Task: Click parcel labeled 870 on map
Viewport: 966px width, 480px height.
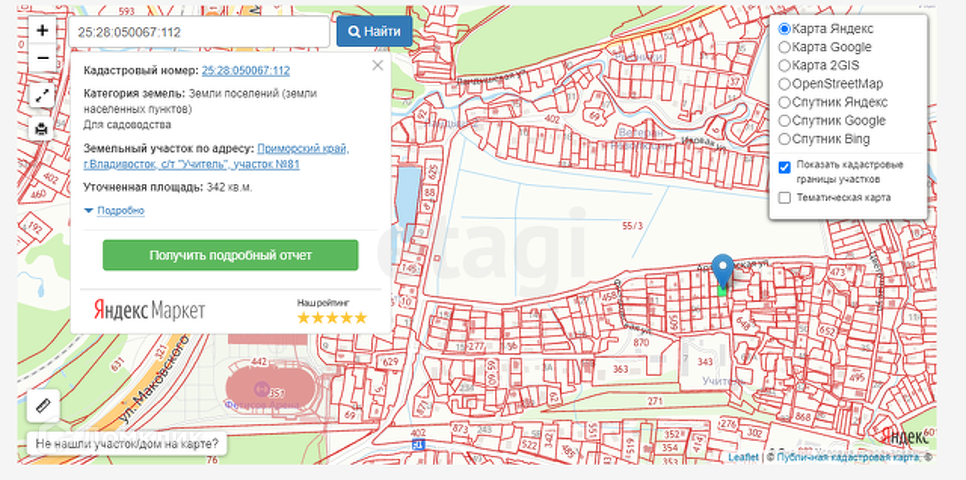Action: pyautogui.click(x=641, y=342)
